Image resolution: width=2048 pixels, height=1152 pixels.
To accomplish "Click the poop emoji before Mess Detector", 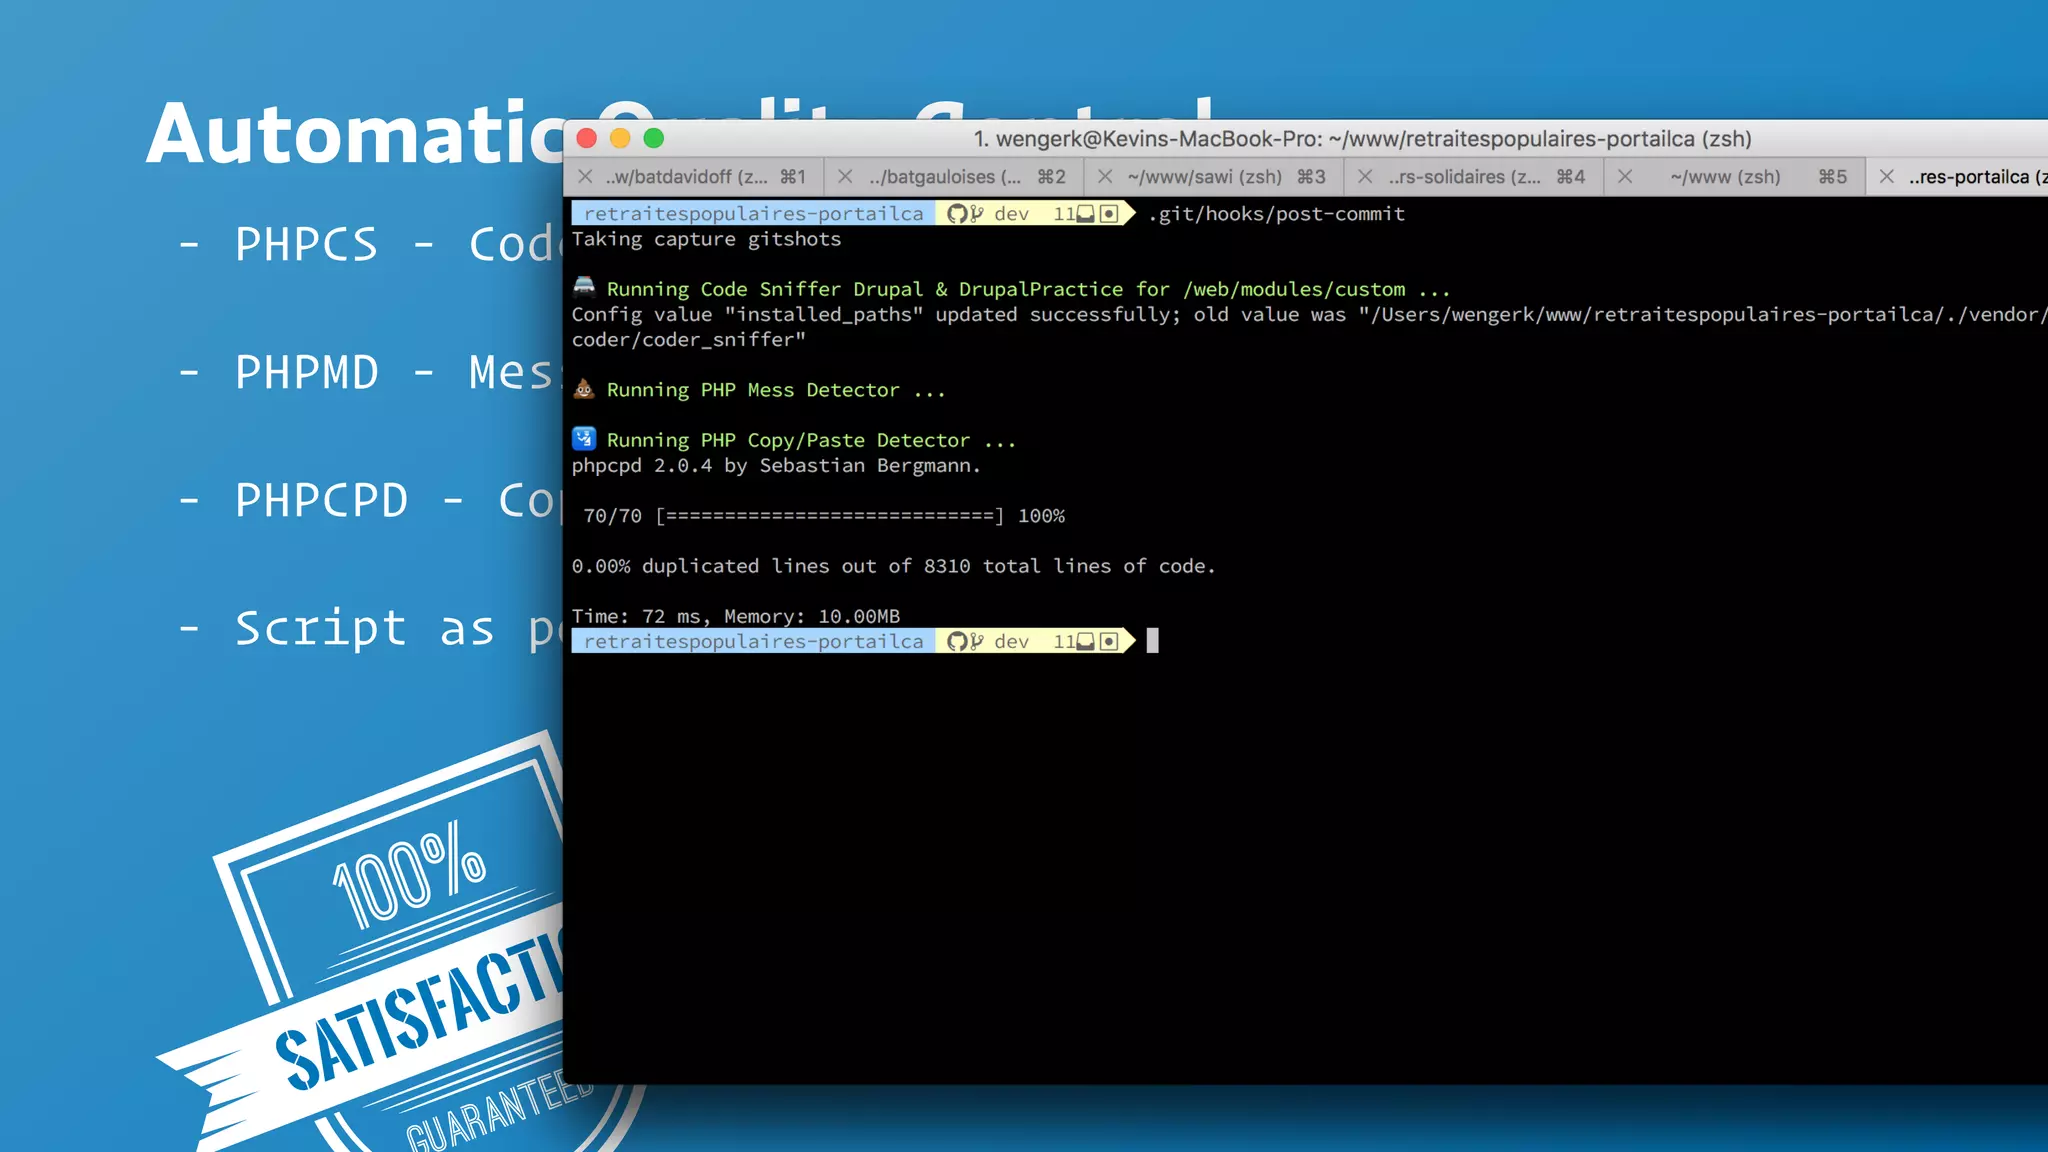I will pos(584,389).
